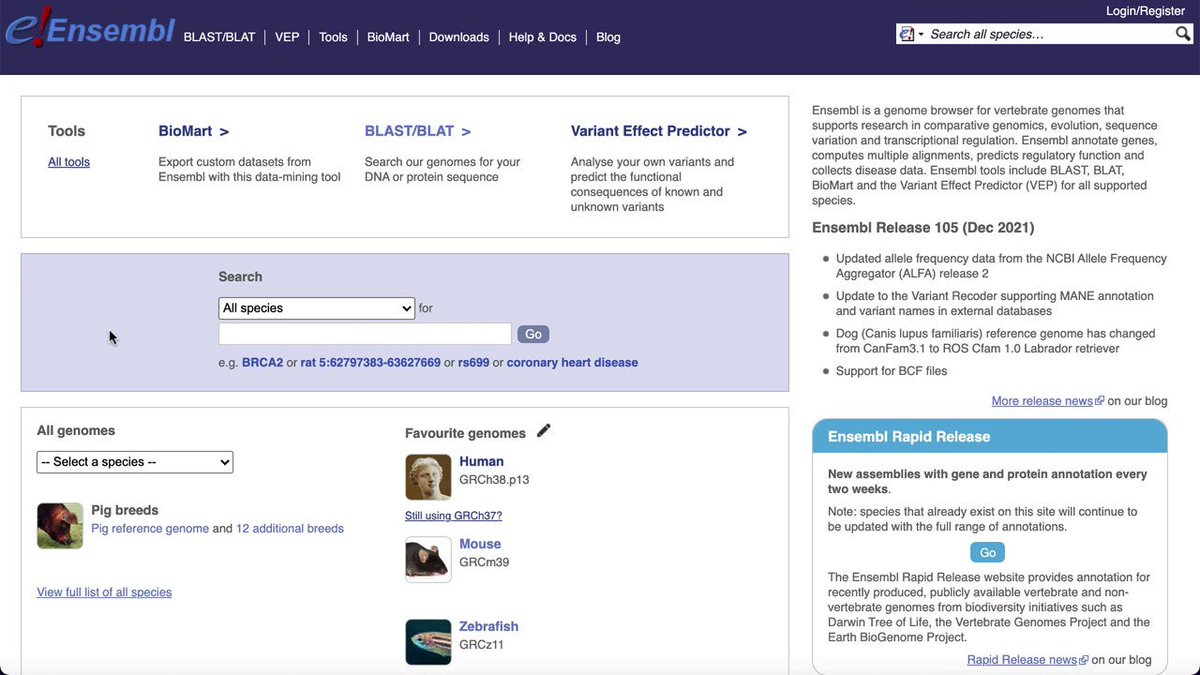Select Tools in the top navigation

point(333,37)
